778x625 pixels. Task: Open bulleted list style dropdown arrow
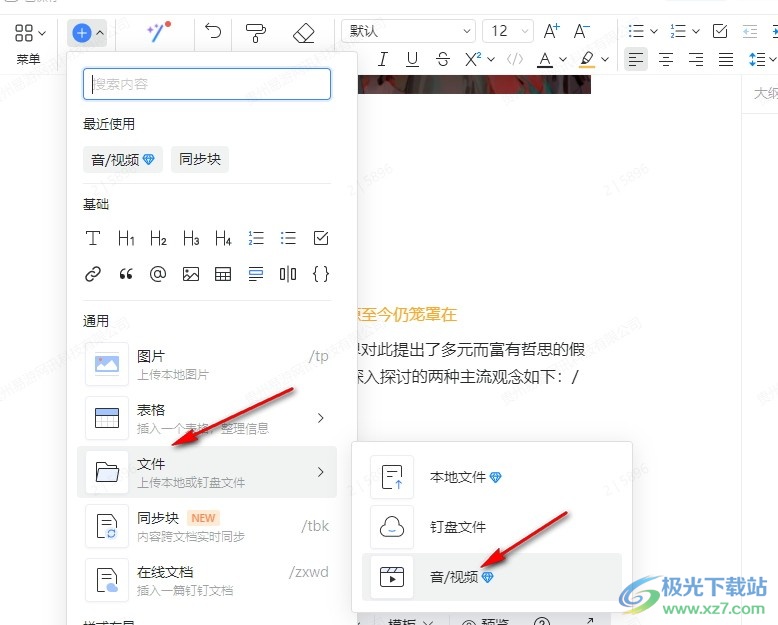[x=654, y=31]
